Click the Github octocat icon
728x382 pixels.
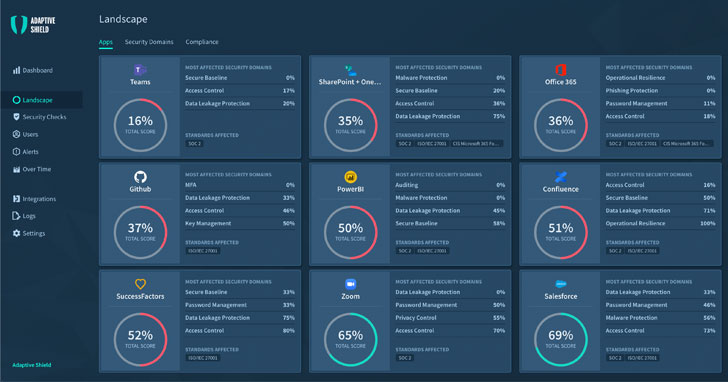click(140, 177)
